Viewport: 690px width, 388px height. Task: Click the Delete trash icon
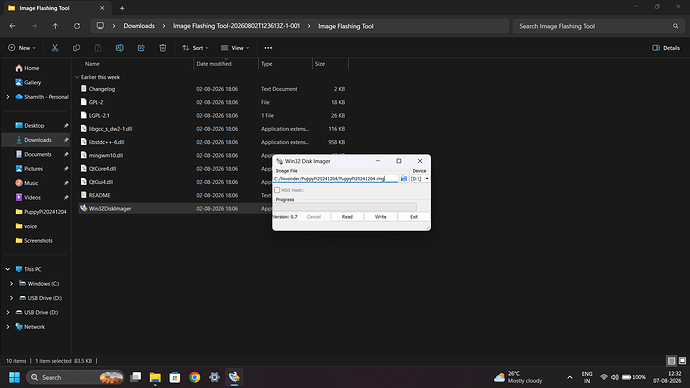coord(162,48)
